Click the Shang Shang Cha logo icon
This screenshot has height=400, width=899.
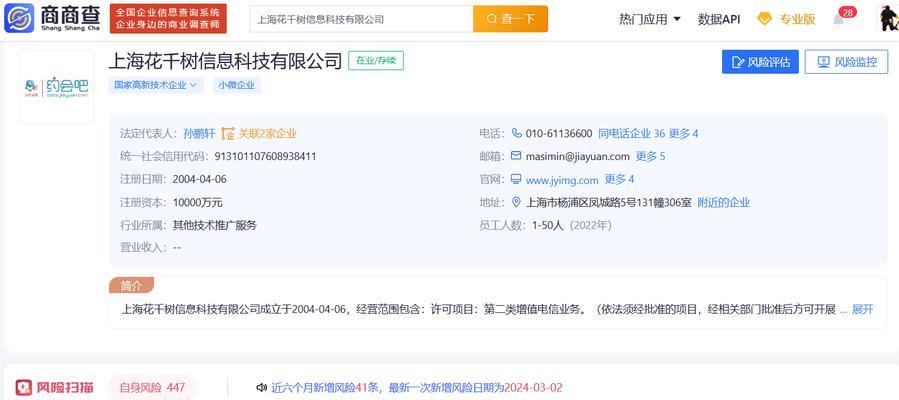(x=19, y=18)
